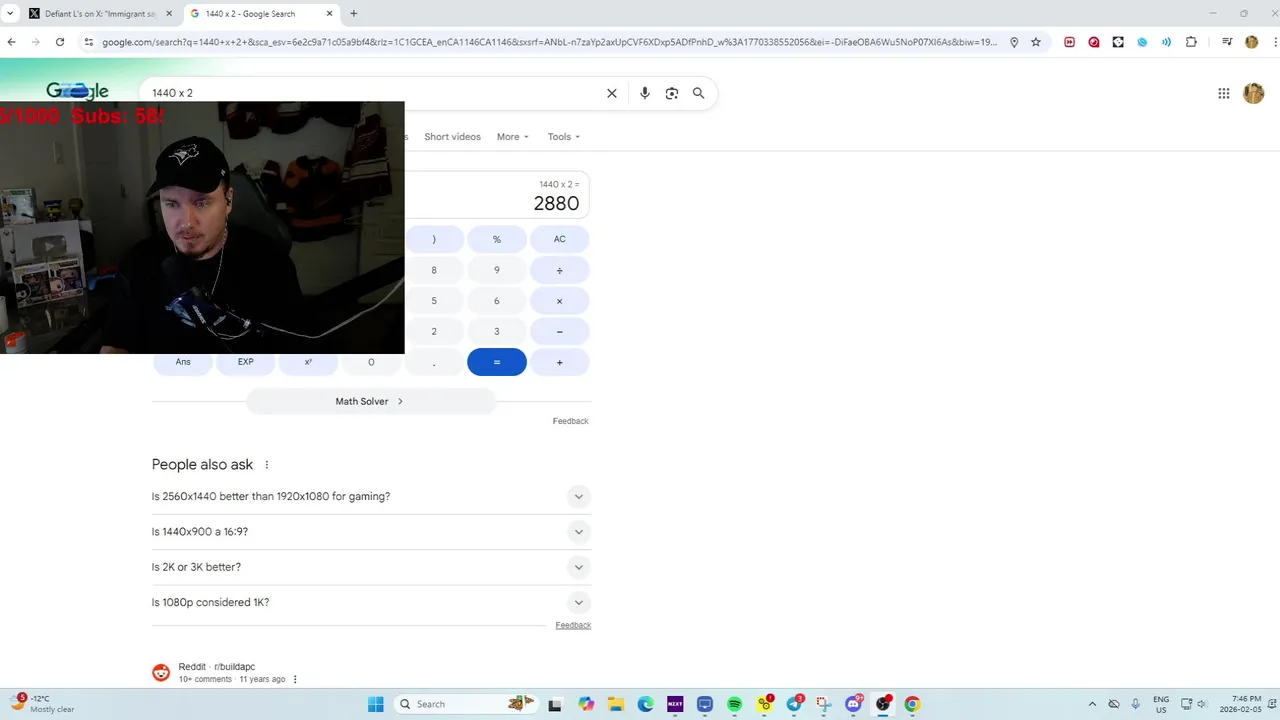Open the Tools dropdown
The height and width of the screenshot is (720, 1280).
tap(564, 137)
